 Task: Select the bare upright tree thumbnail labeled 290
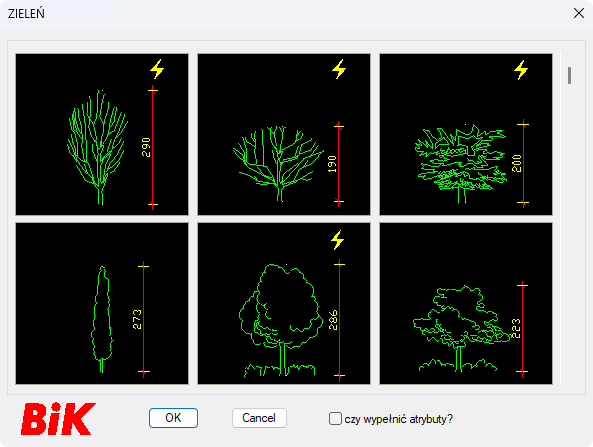coord(102,134)
